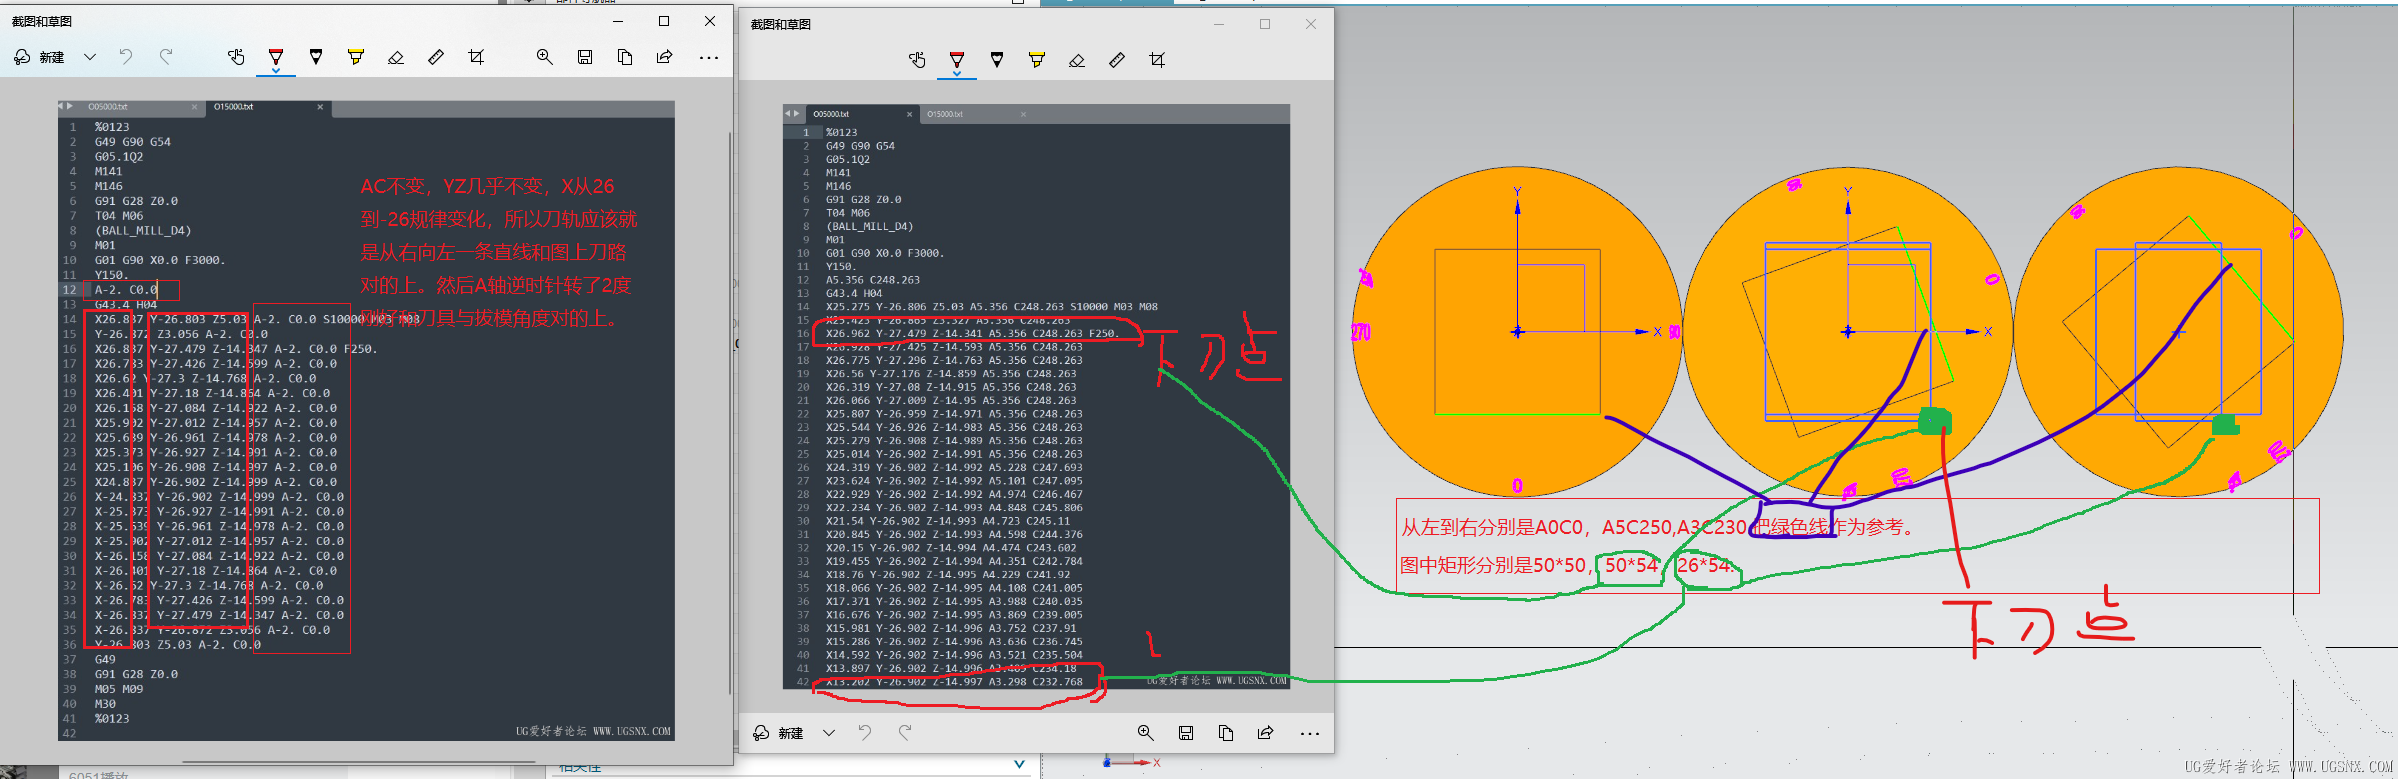Select the red ballpoint pen in left window
2398x779 pixels.
click(276, 56)
